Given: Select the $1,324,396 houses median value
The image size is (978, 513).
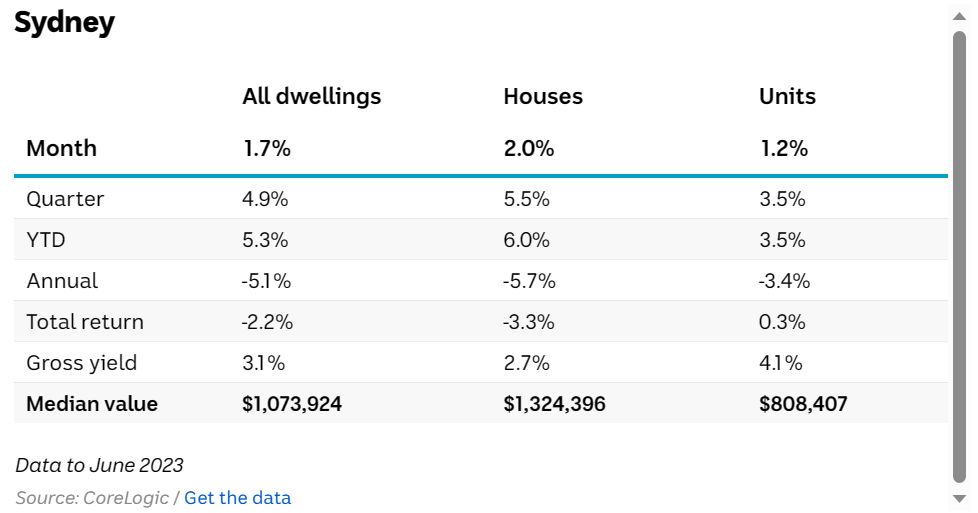Looking at the screenshot, I should click(554, 404).
